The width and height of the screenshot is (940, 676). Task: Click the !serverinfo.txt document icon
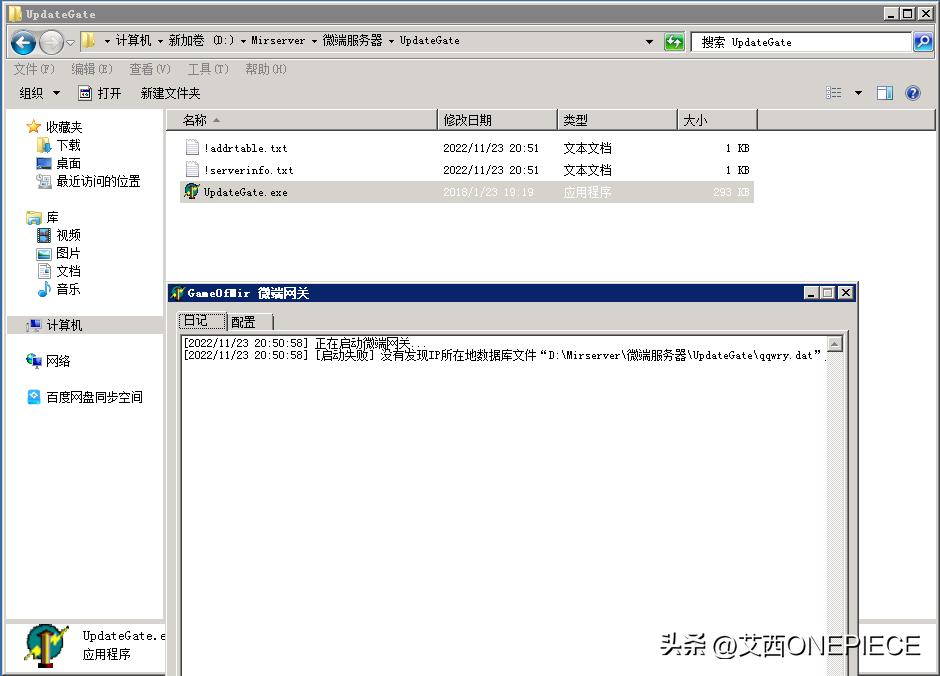point(192,170)
